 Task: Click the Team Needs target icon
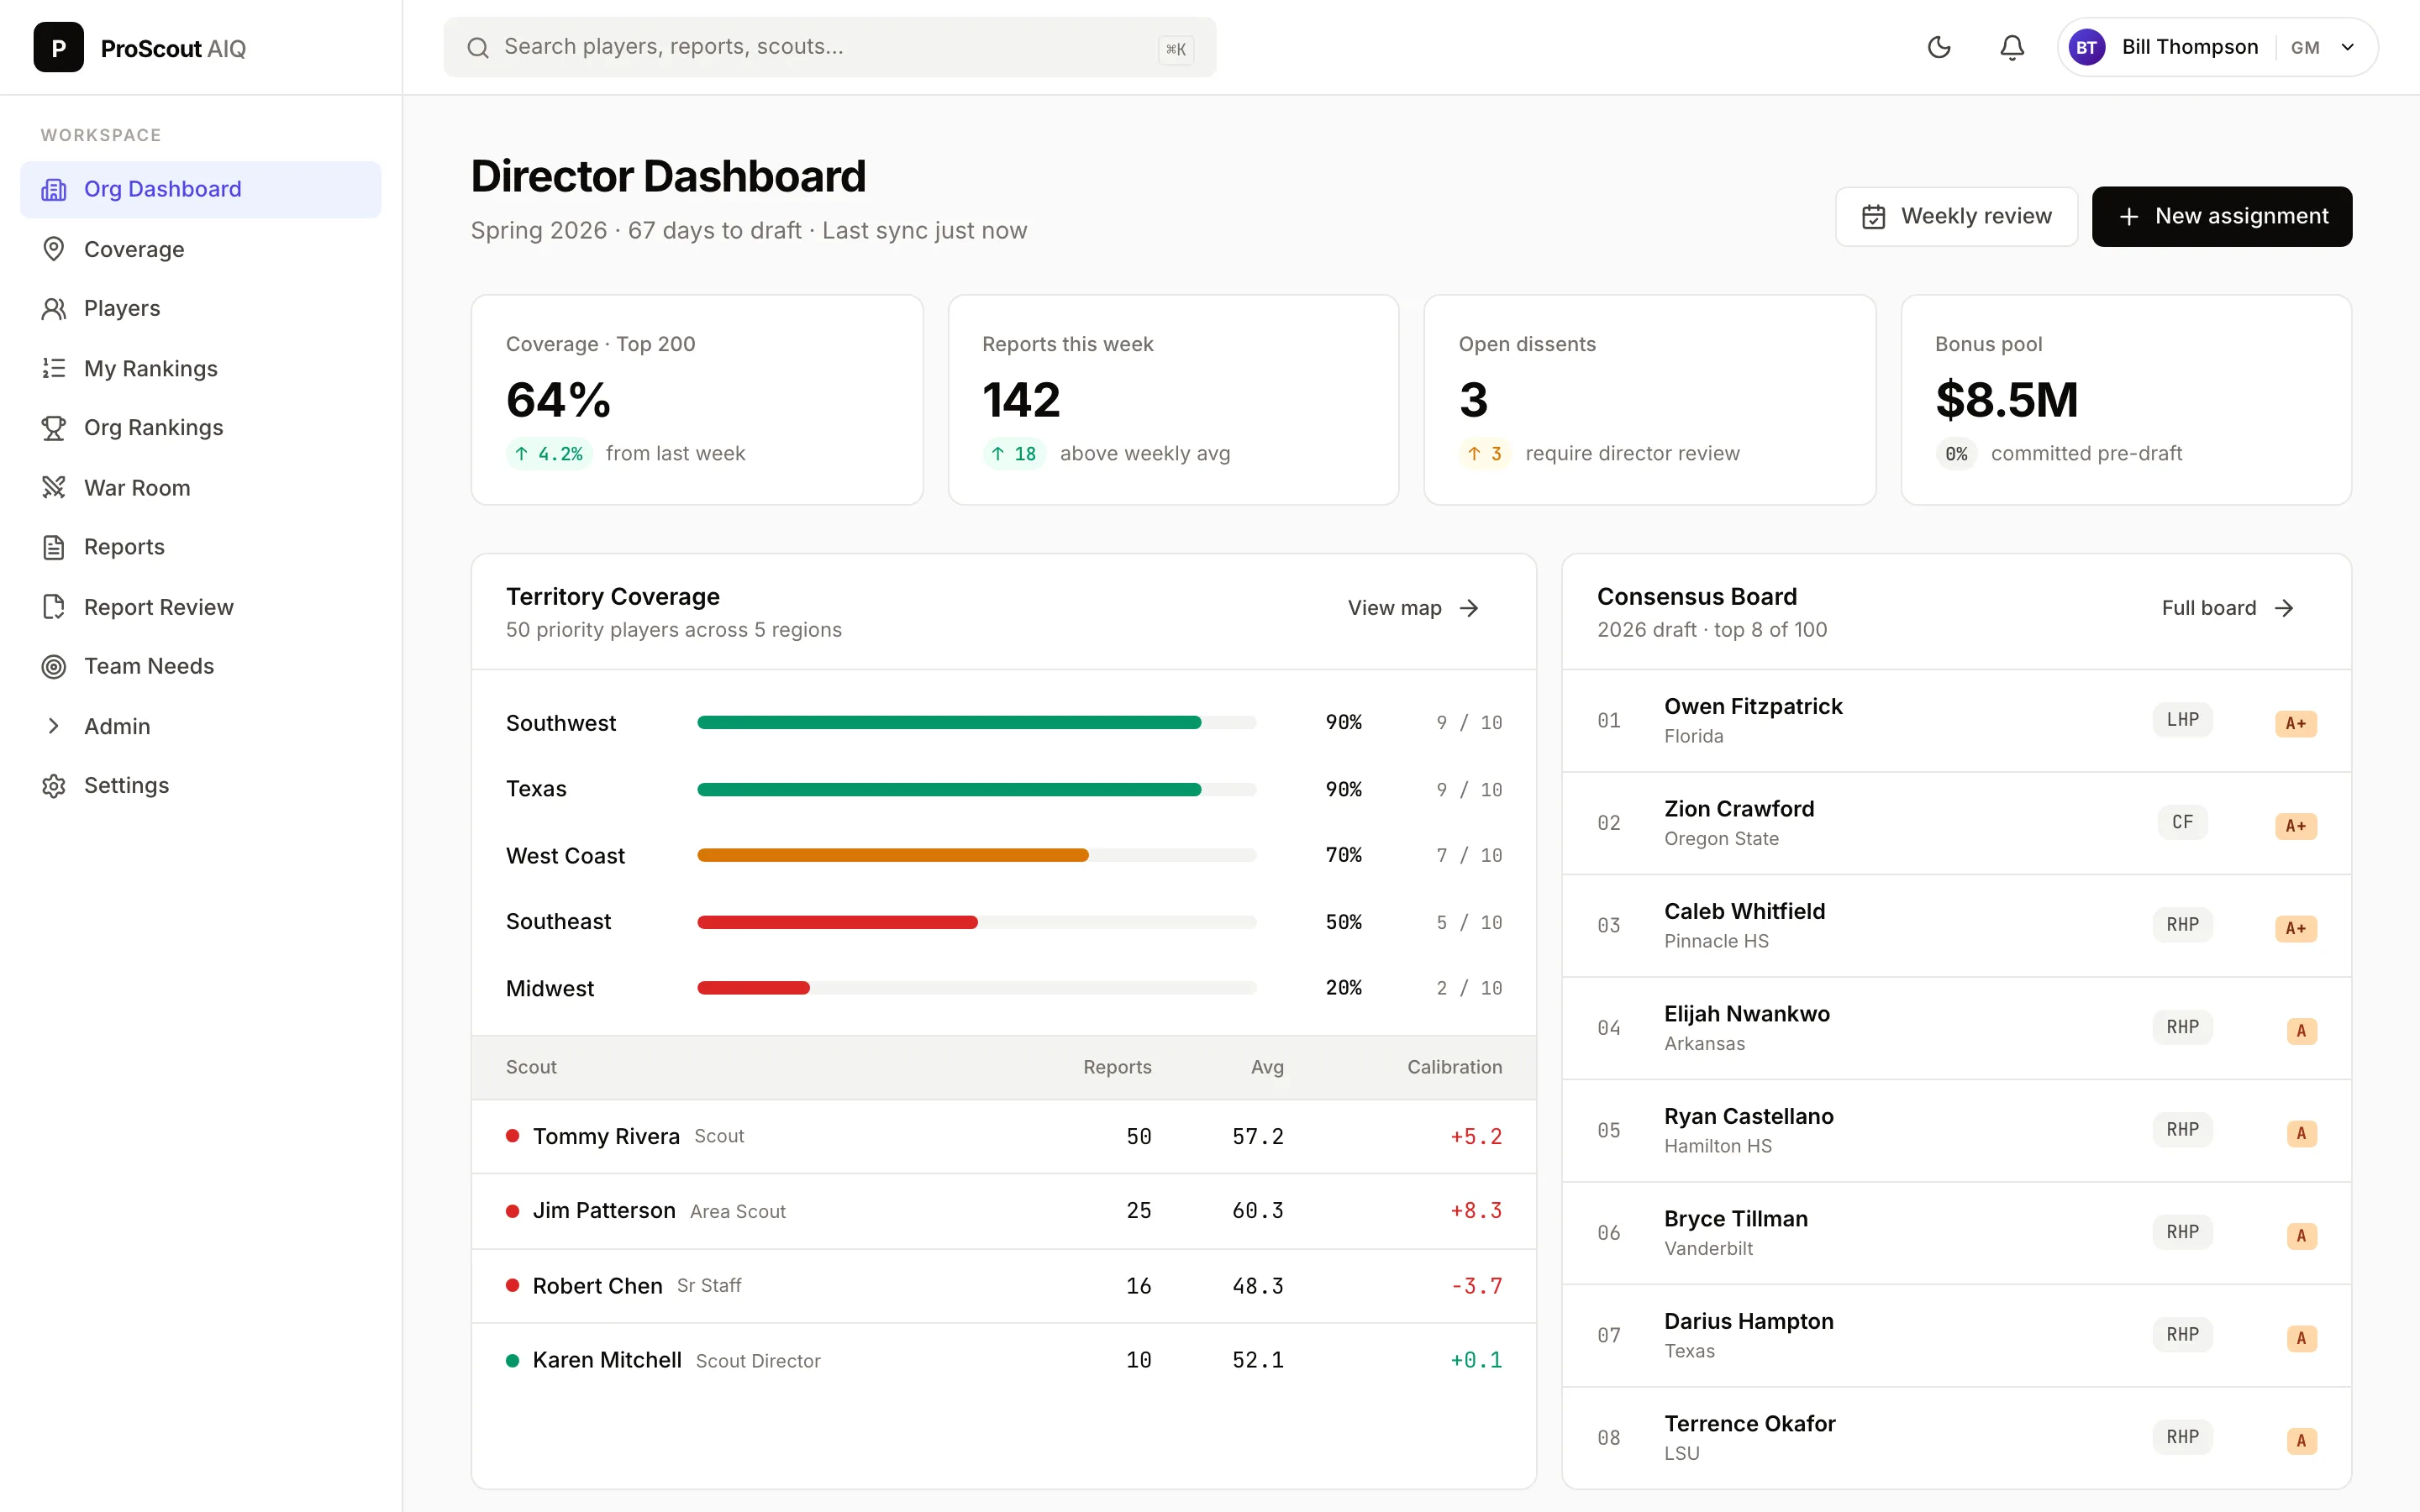54,666
